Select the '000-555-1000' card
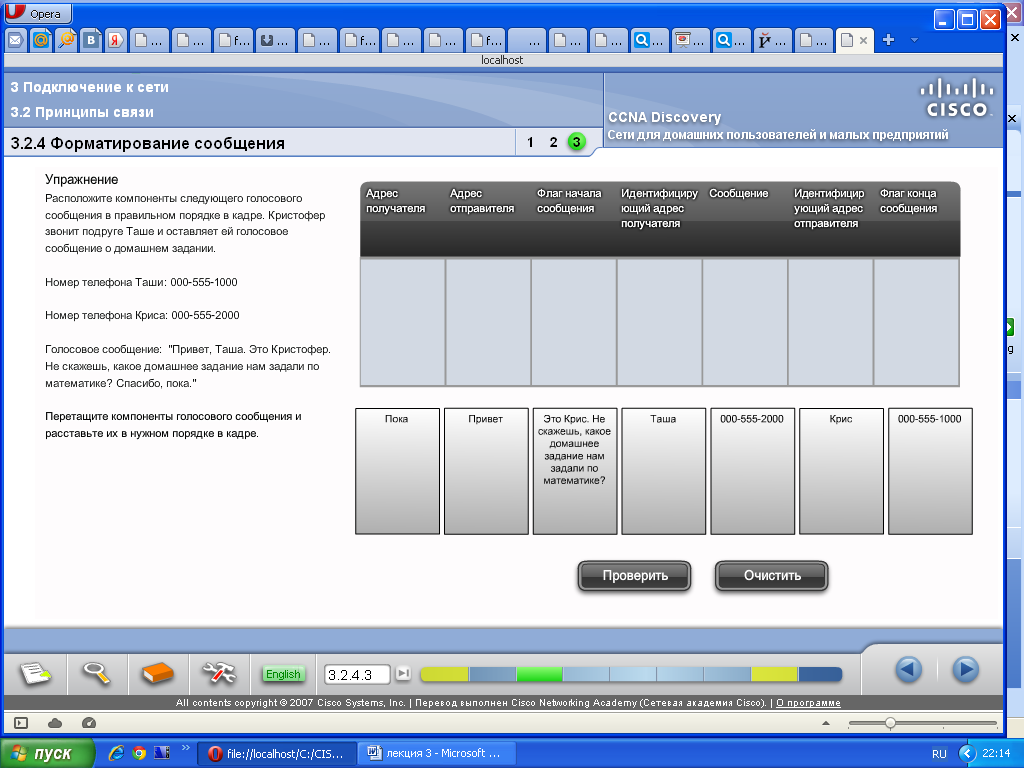Image resolution: width=1024 pixels, height=768 pixels. click(x=930, y=471)
